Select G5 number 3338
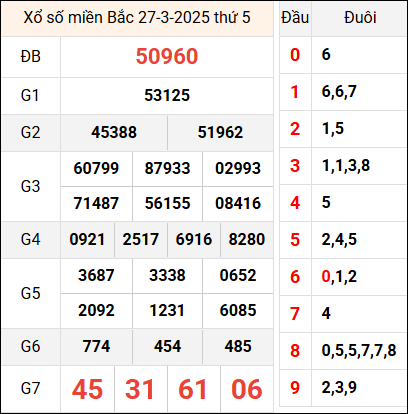The height and width of the screenshot is (414, 408). [167, 275]
